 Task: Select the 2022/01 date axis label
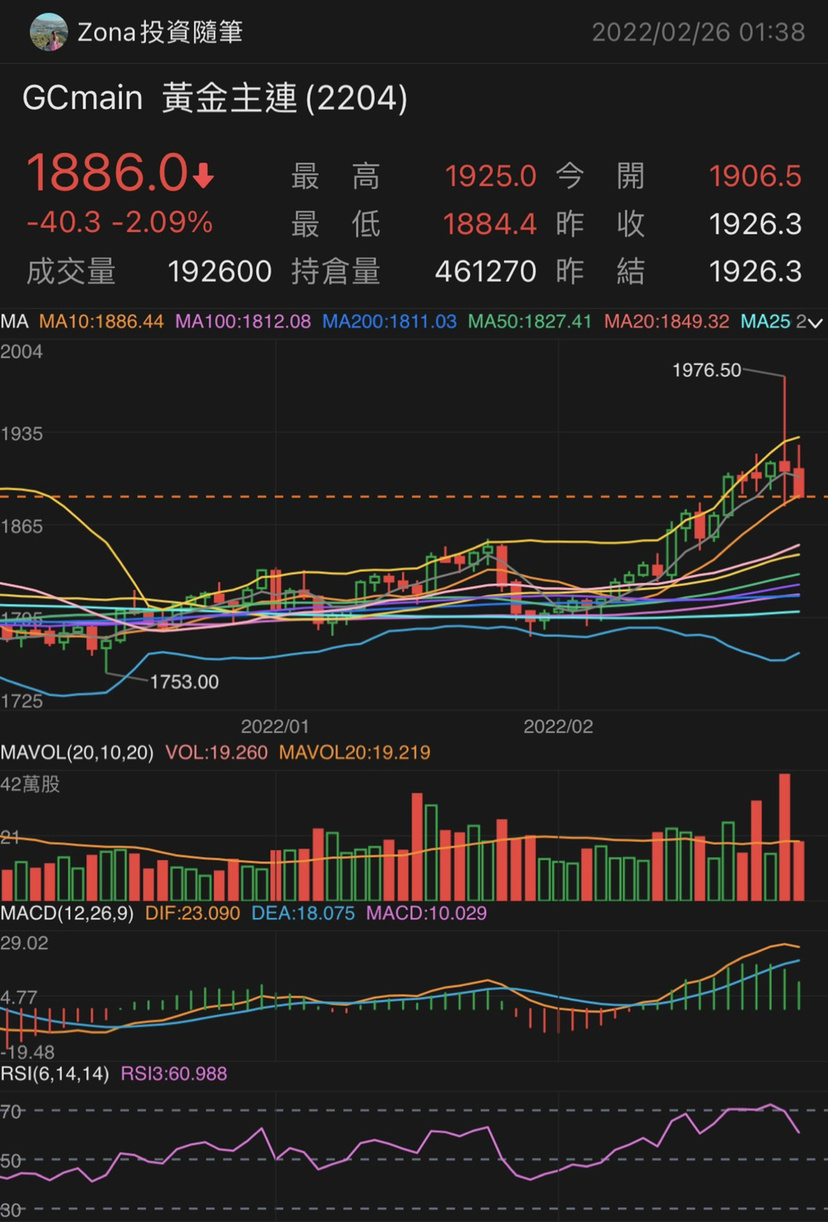pyautogui.click(x=275, y=727)
